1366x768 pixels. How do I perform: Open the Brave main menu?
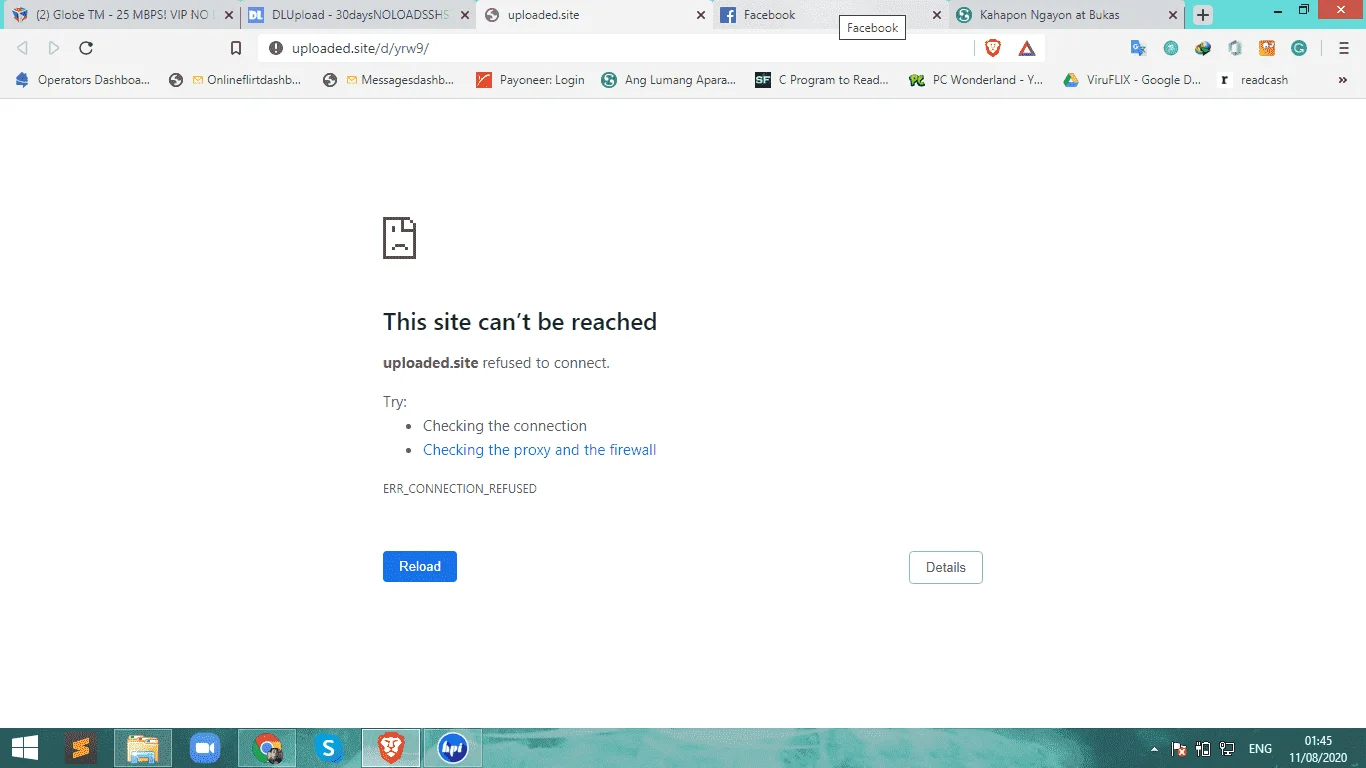click(x=1343, y=48)
